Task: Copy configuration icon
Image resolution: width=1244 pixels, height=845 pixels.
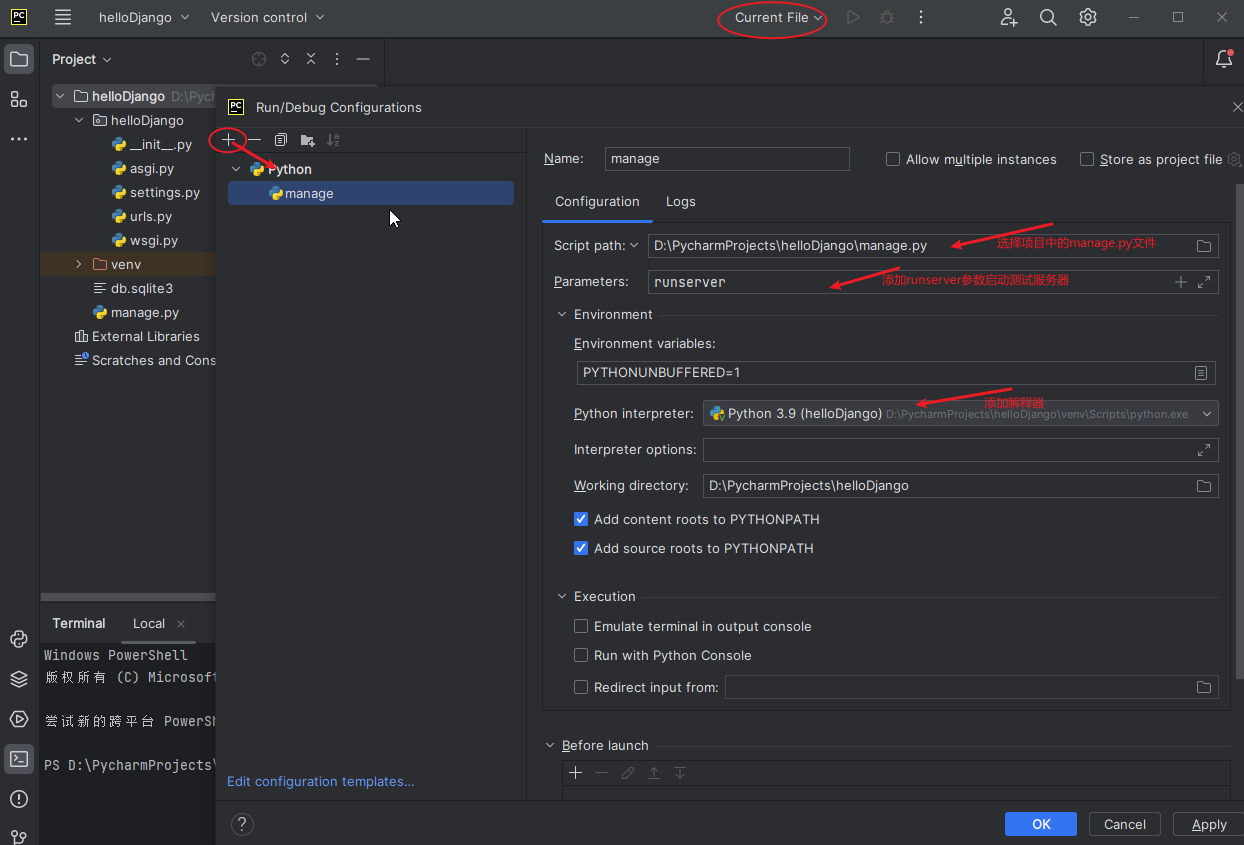Action: [x=281, y=140]
